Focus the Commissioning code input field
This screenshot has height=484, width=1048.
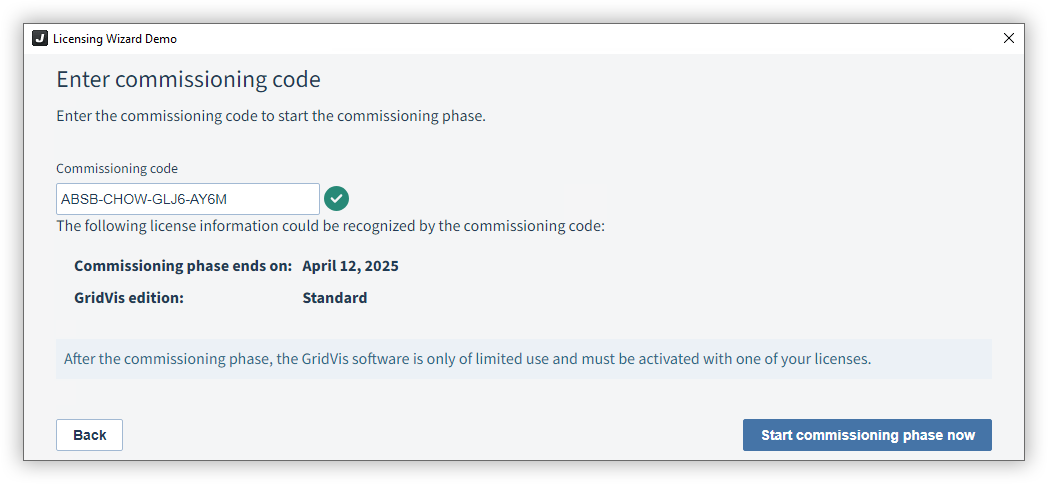[188, 199]
